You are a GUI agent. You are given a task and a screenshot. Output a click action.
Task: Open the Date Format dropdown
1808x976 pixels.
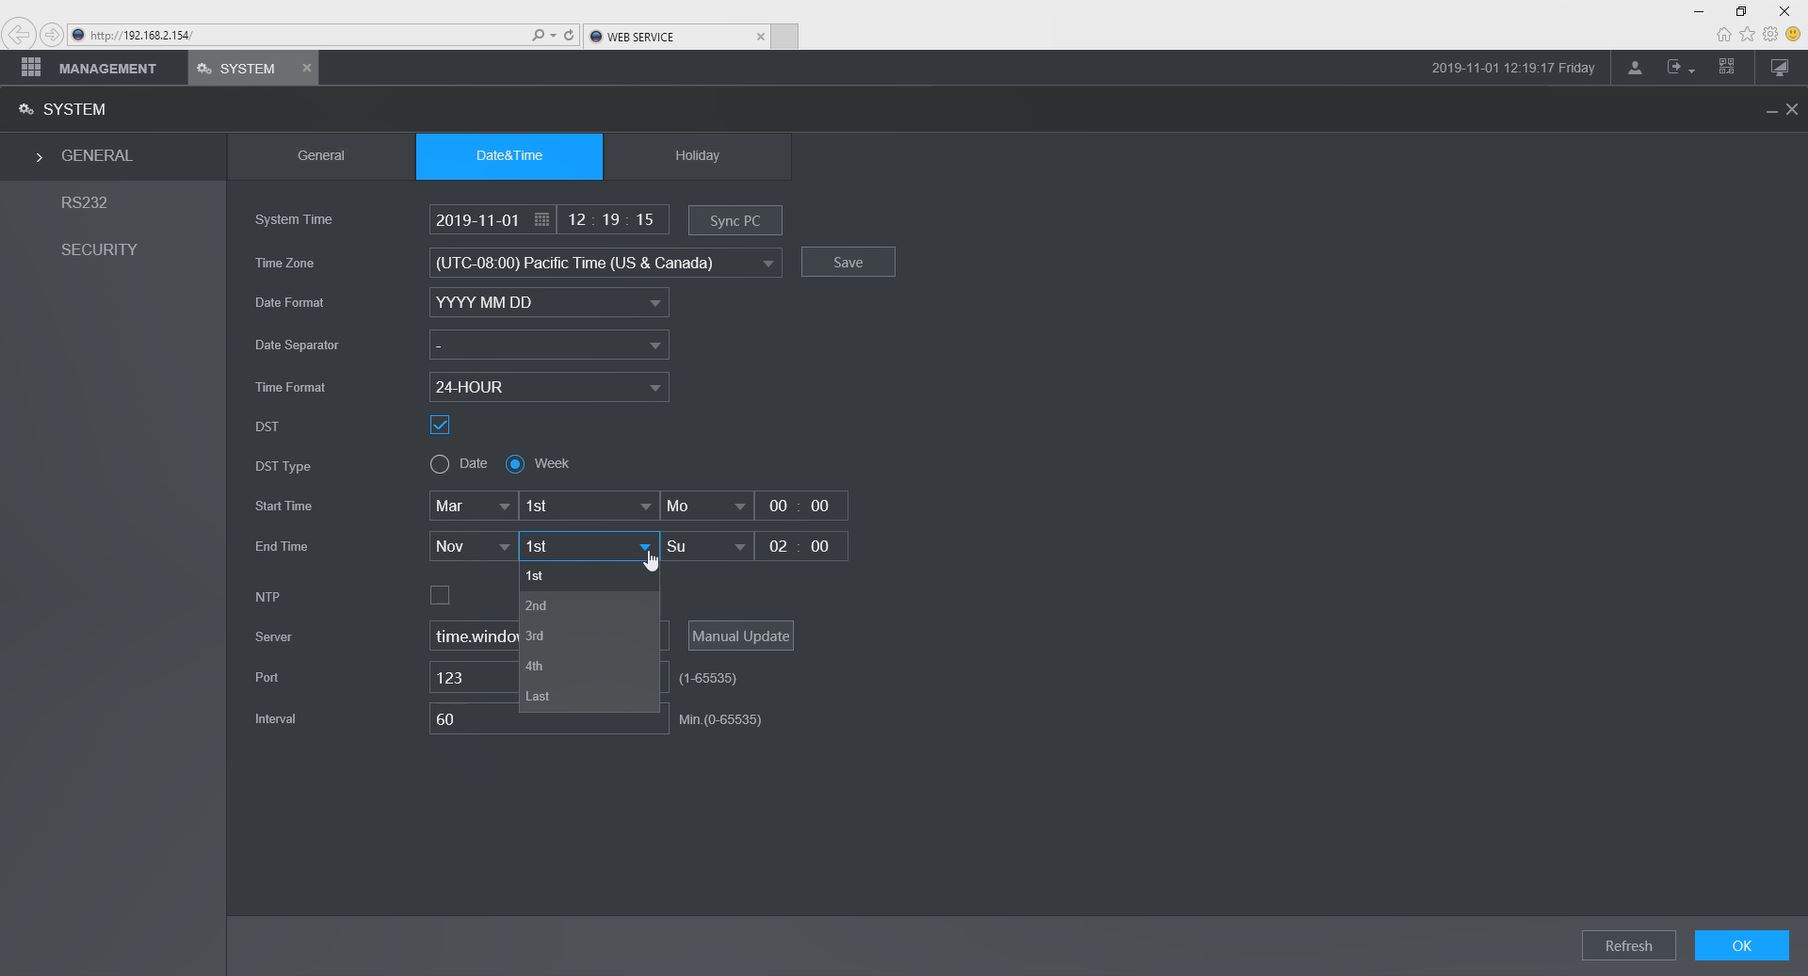pyautogui.click(x=549, y=303)
